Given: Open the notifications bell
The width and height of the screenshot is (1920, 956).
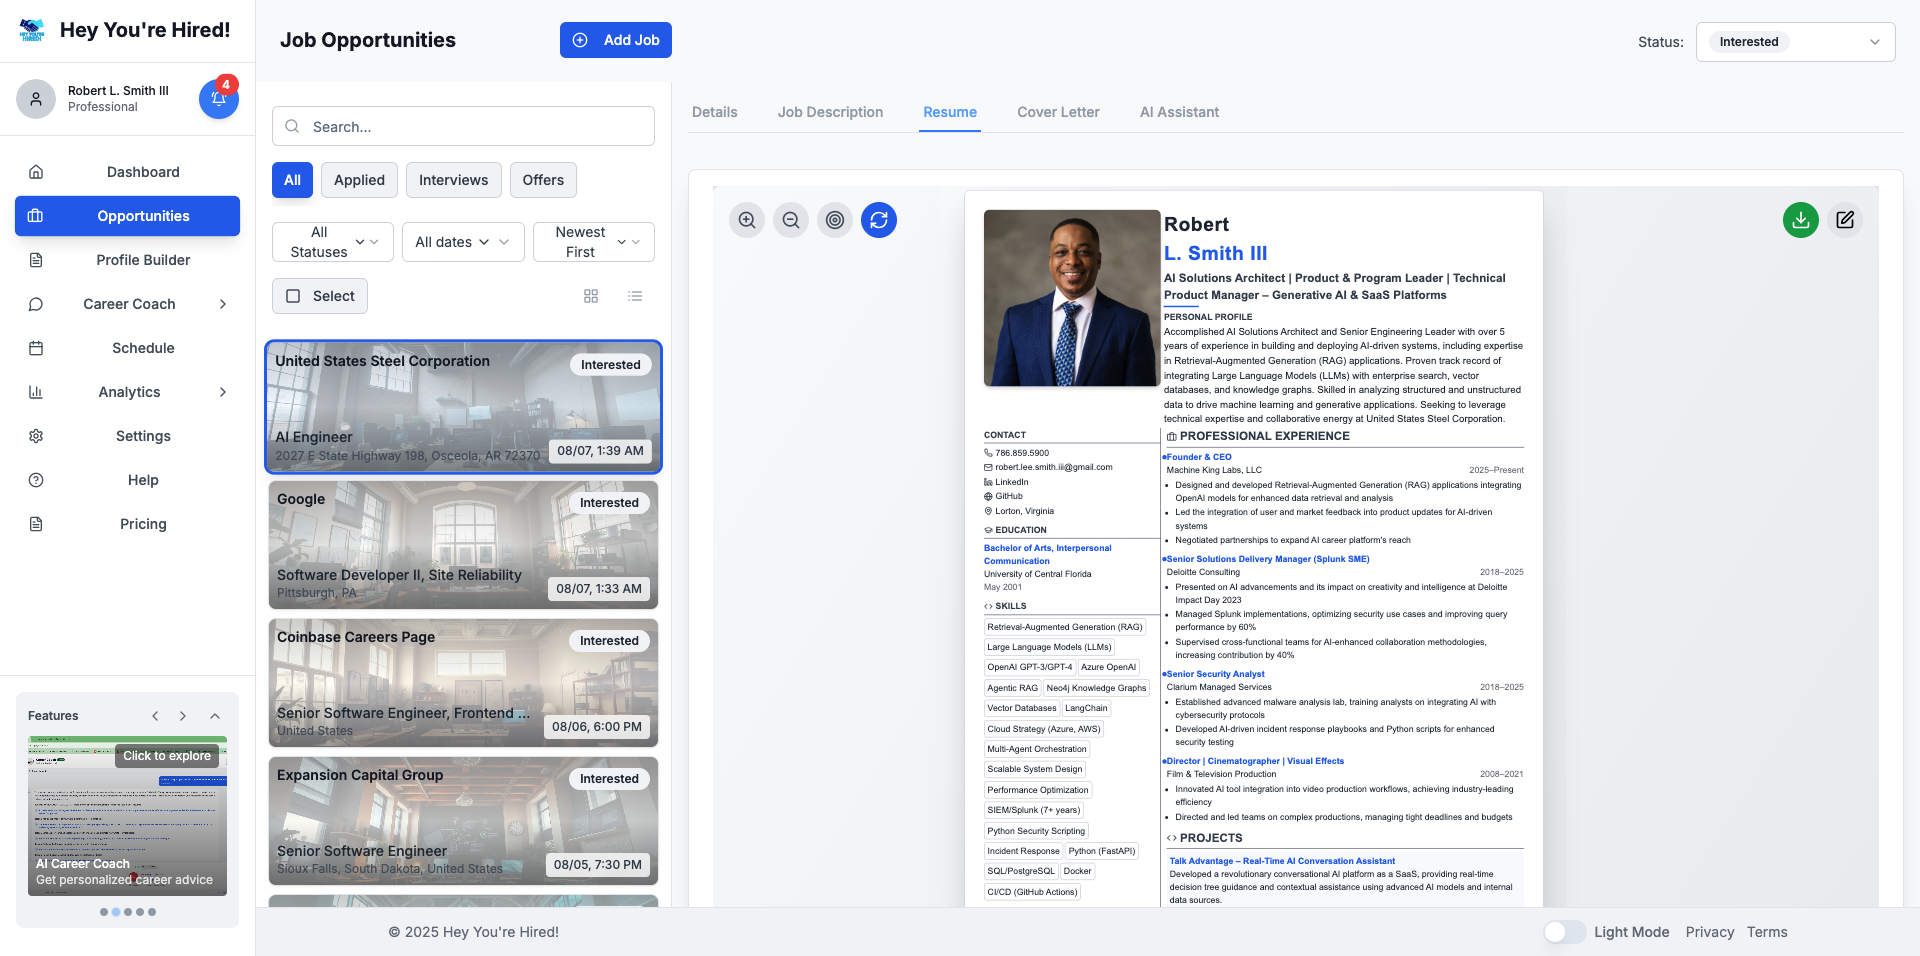Looking at the screenshot, I should 218,99.
